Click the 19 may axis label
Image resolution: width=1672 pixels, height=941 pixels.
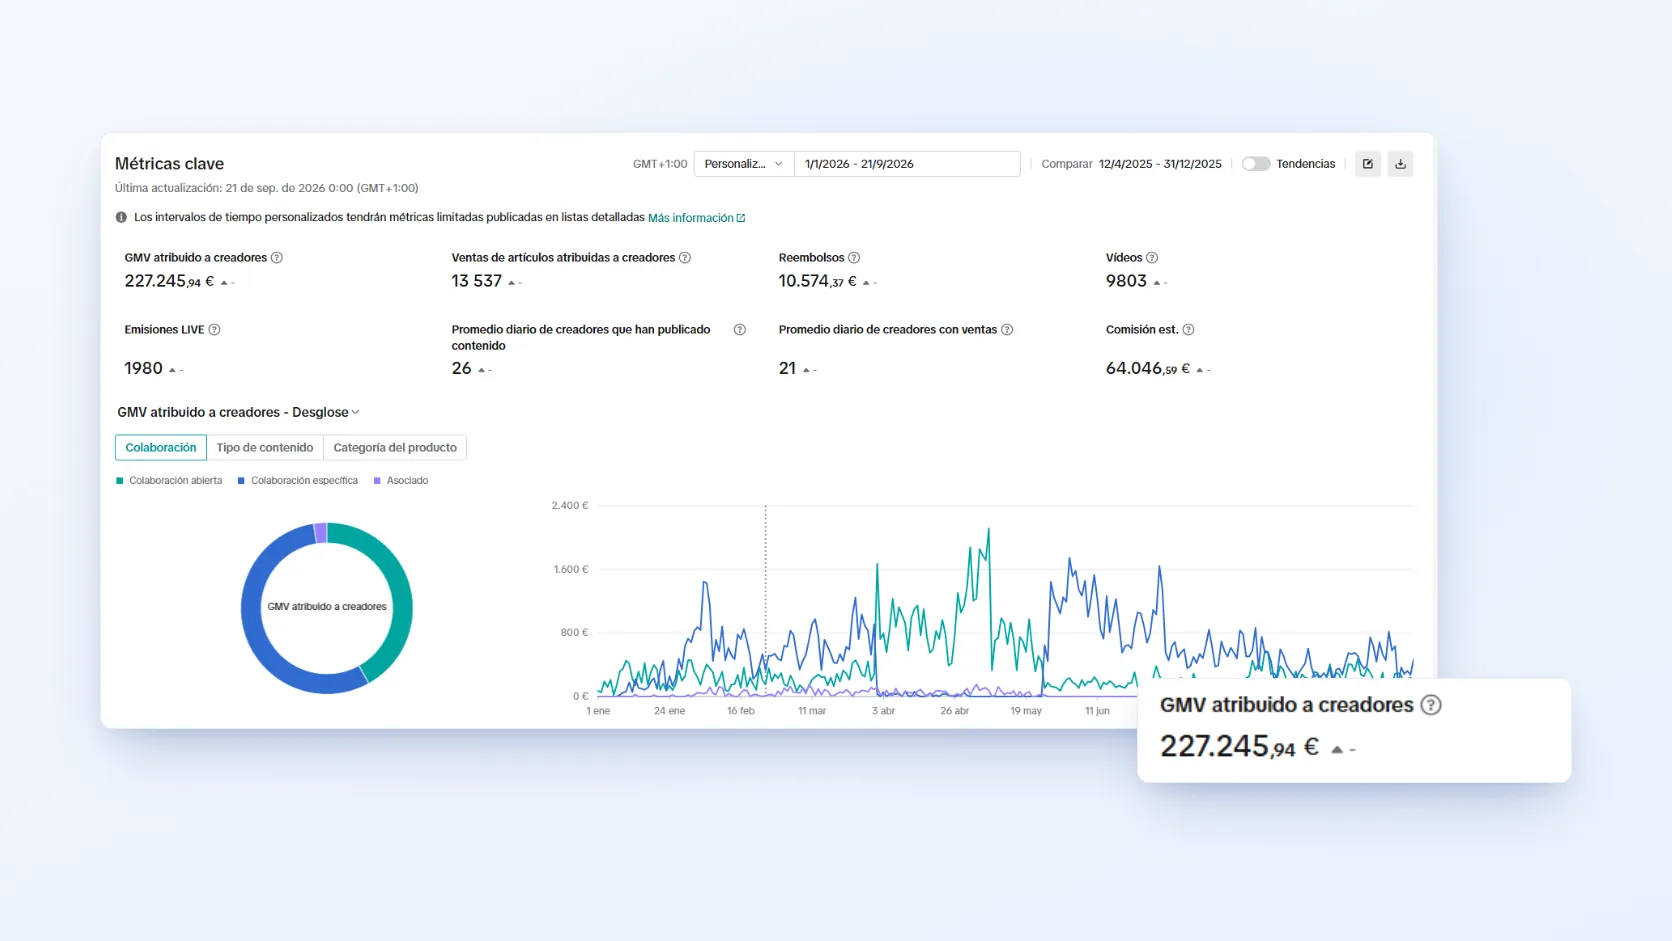coord(1026,711)
